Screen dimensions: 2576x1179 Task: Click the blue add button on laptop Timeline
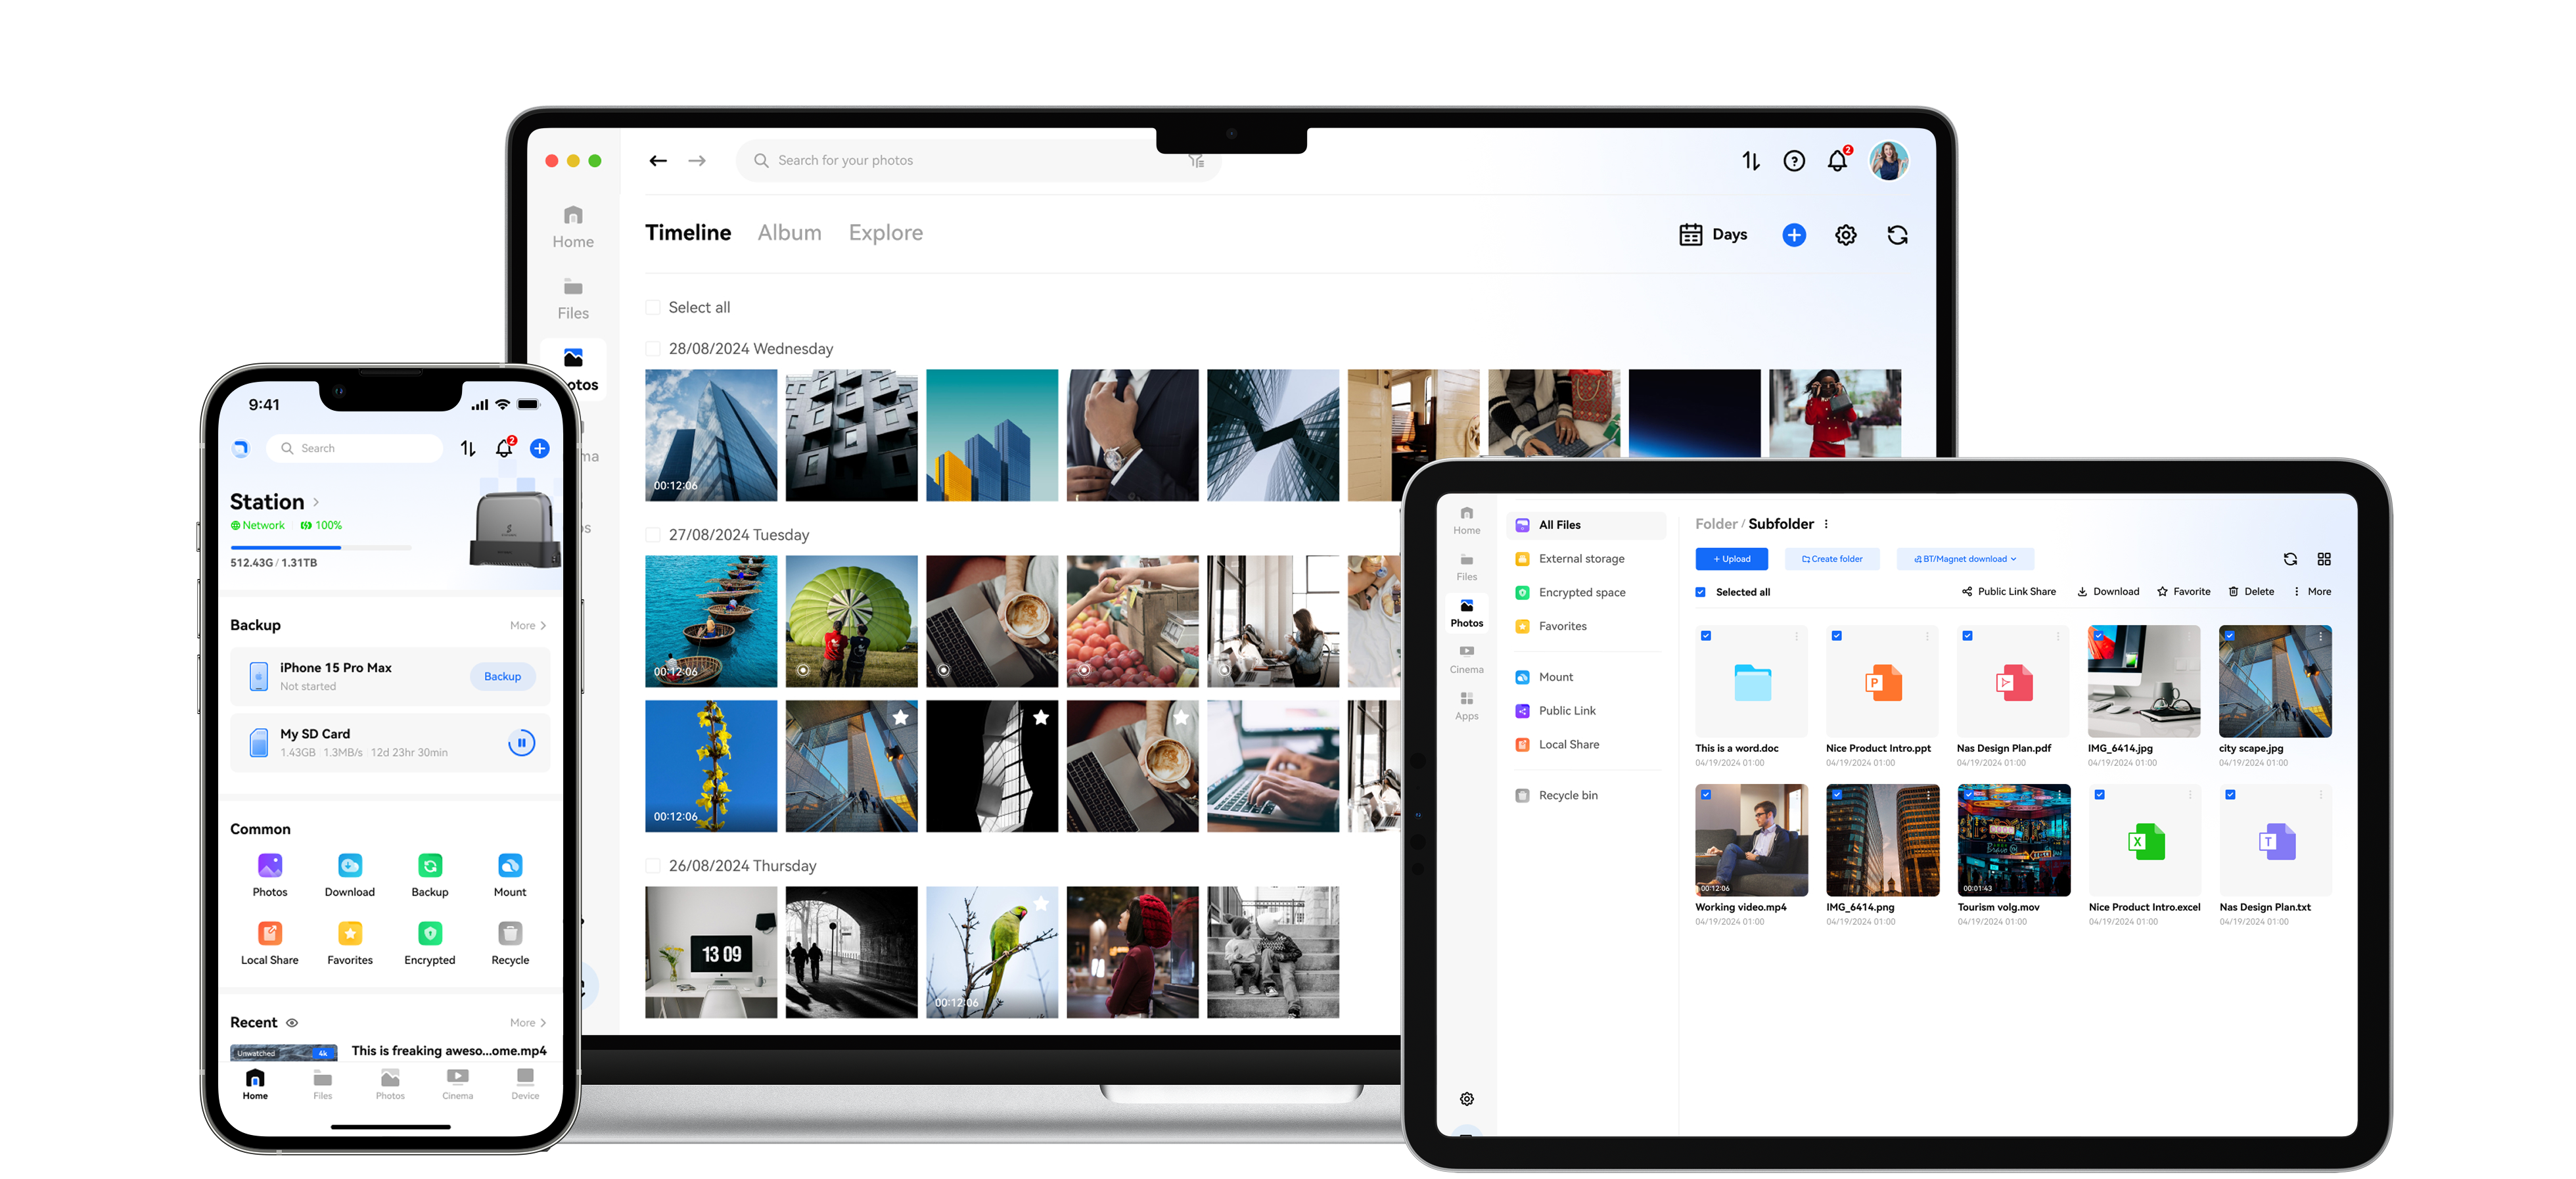pyautogui.click(x=1794, y=234)
